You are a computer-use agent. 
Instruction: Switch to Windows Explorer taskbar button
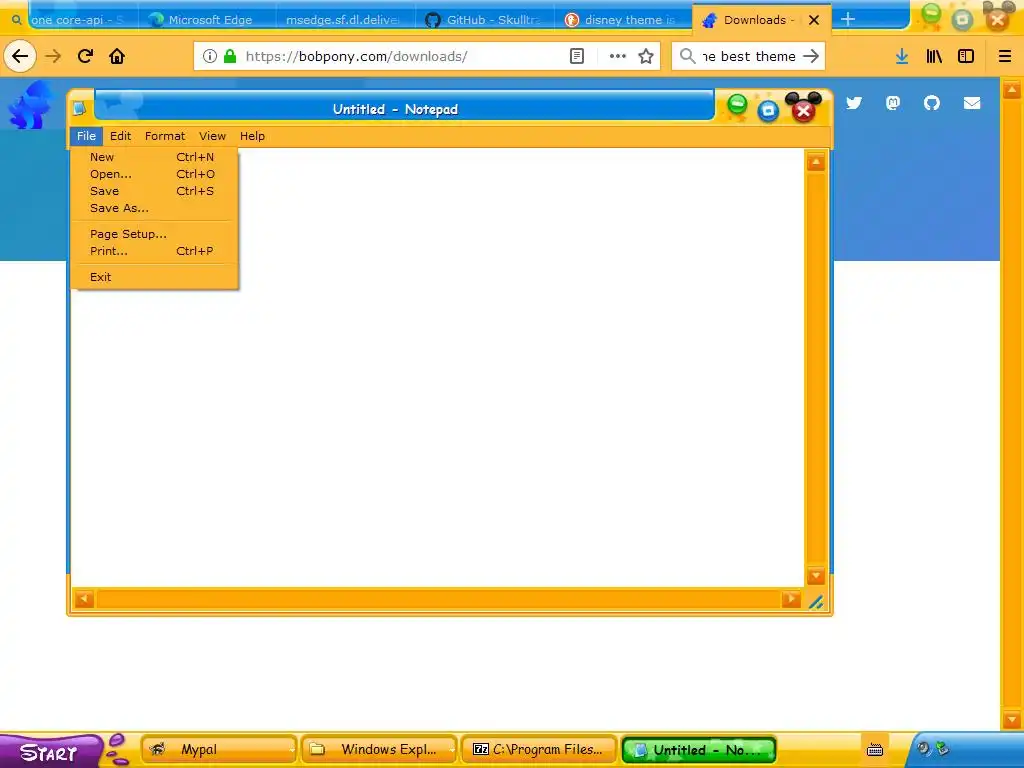click(379, 750)
